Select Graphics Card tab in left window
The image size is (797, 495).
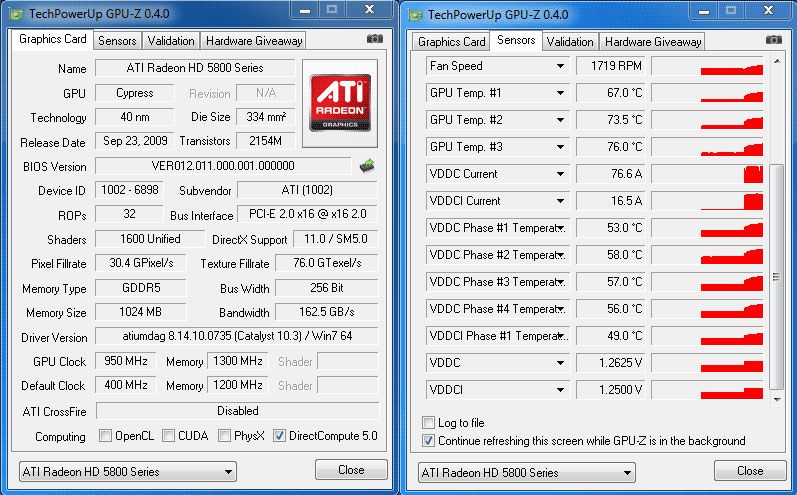[52, 39]
